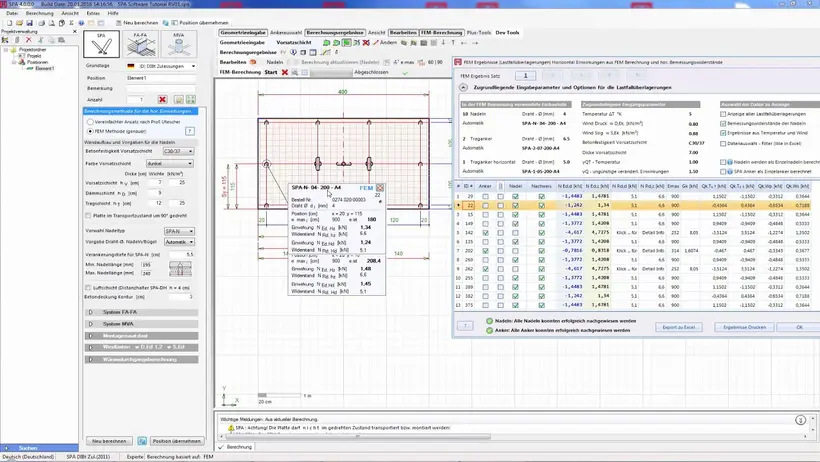Click the blue info icon in Berechnungsergebnisse row
Viewport: 820px width, 462px height.
pyautogui.click(x=293, y=52)
